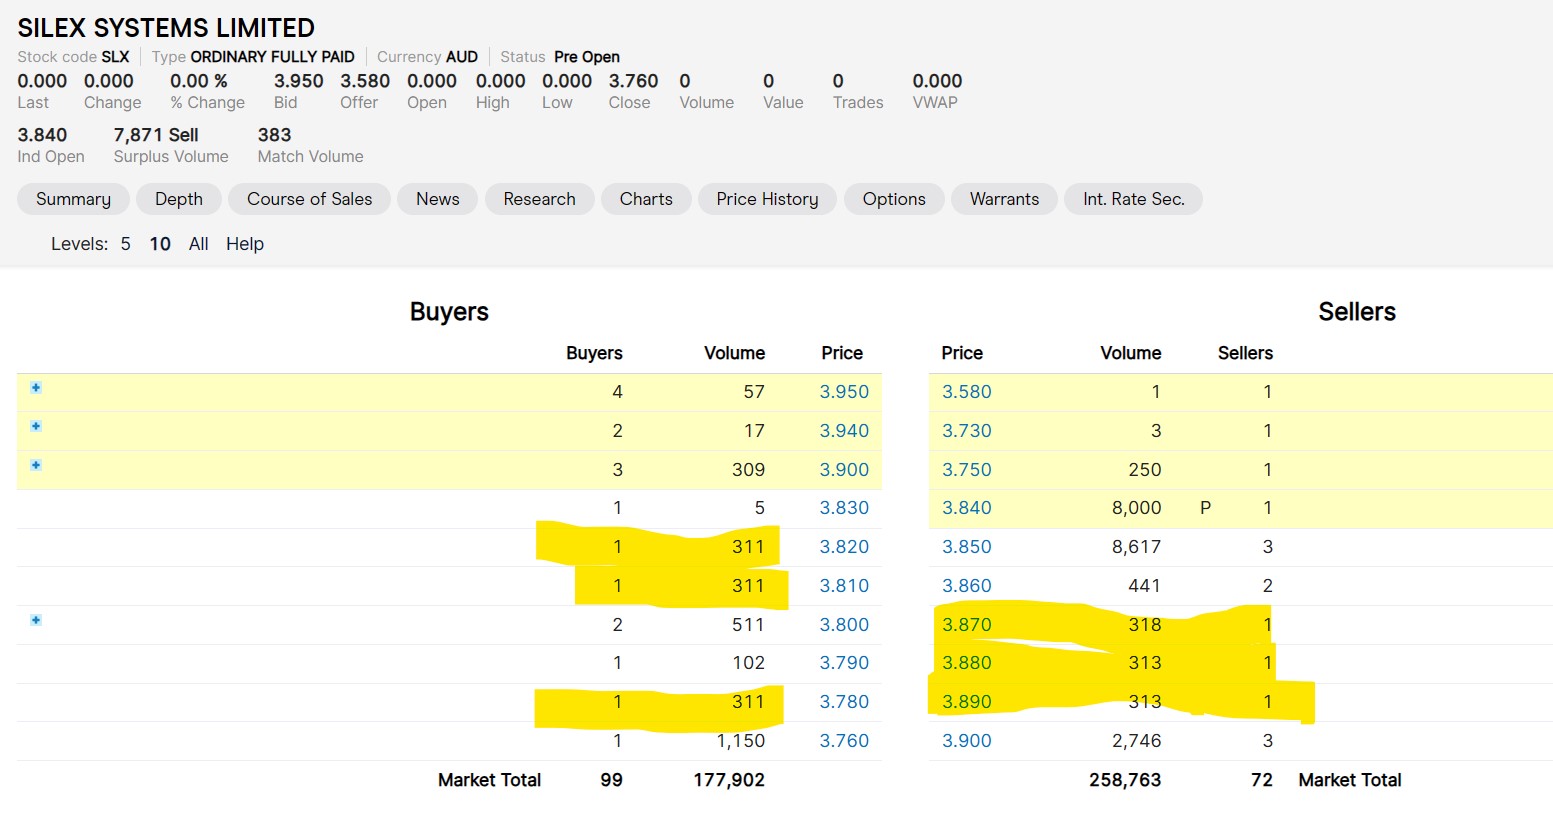Click the SILEX SYSTEMS LIMITED heading
This screenshot has width=1553, height=827.
pos(166,28)
